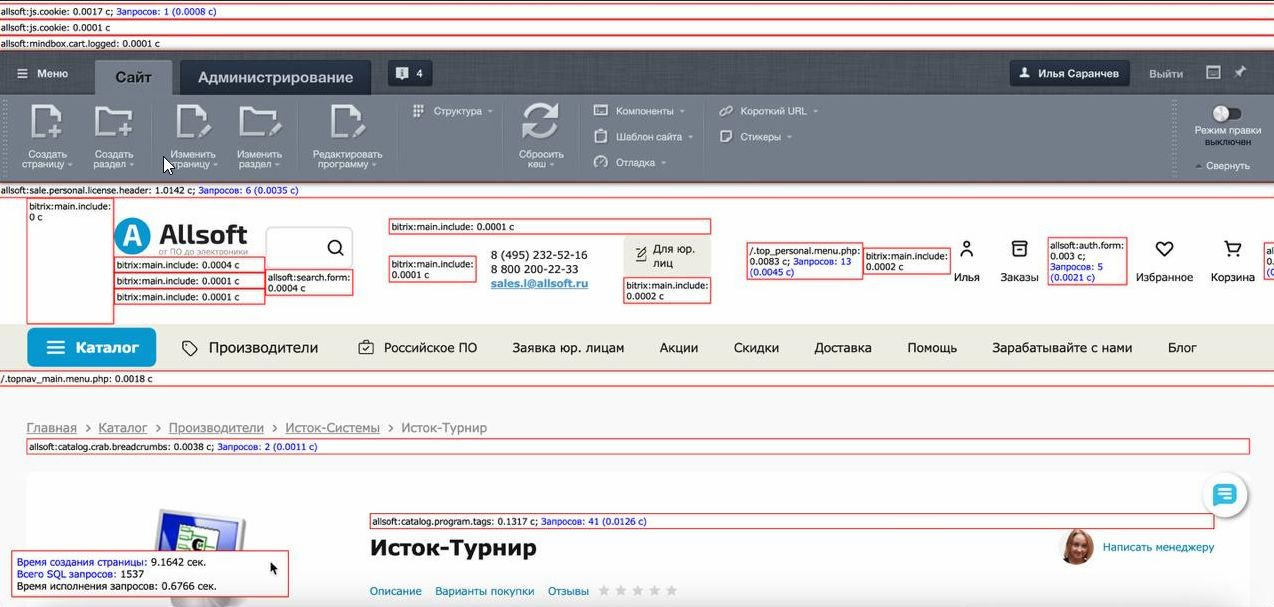
Task: Expand the Шаблон сайта dropdown
Action: pos(644,137)
